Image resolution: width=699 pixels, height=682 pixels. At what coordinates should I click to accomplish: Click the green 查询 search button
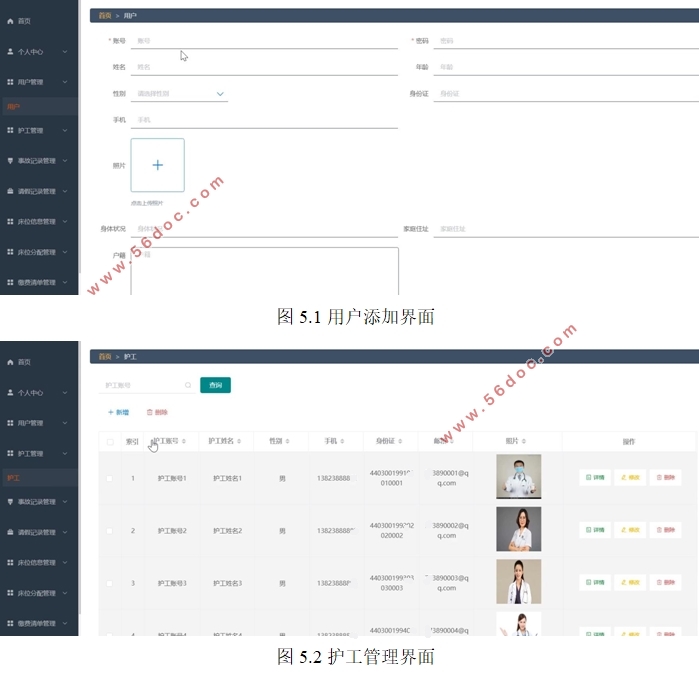(x=215, y=385)
